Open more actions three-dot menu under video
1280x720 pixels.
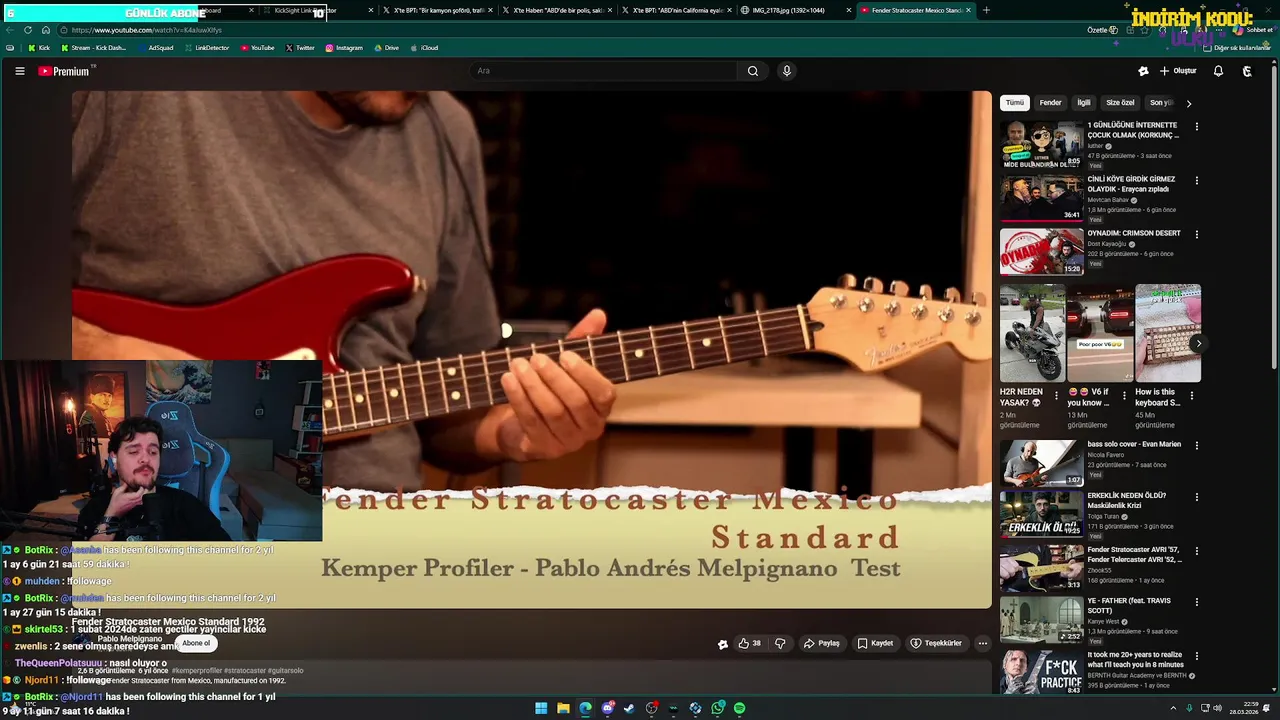click(983, 643)
